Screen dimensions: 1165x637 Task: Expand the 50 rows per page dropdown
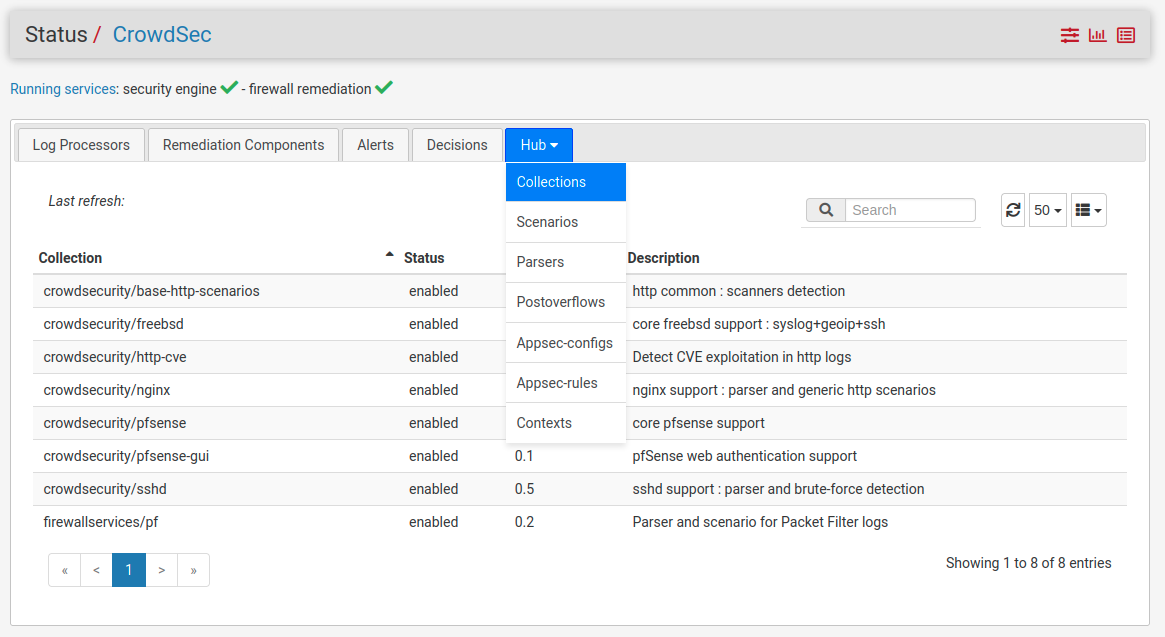[1047, 210]
